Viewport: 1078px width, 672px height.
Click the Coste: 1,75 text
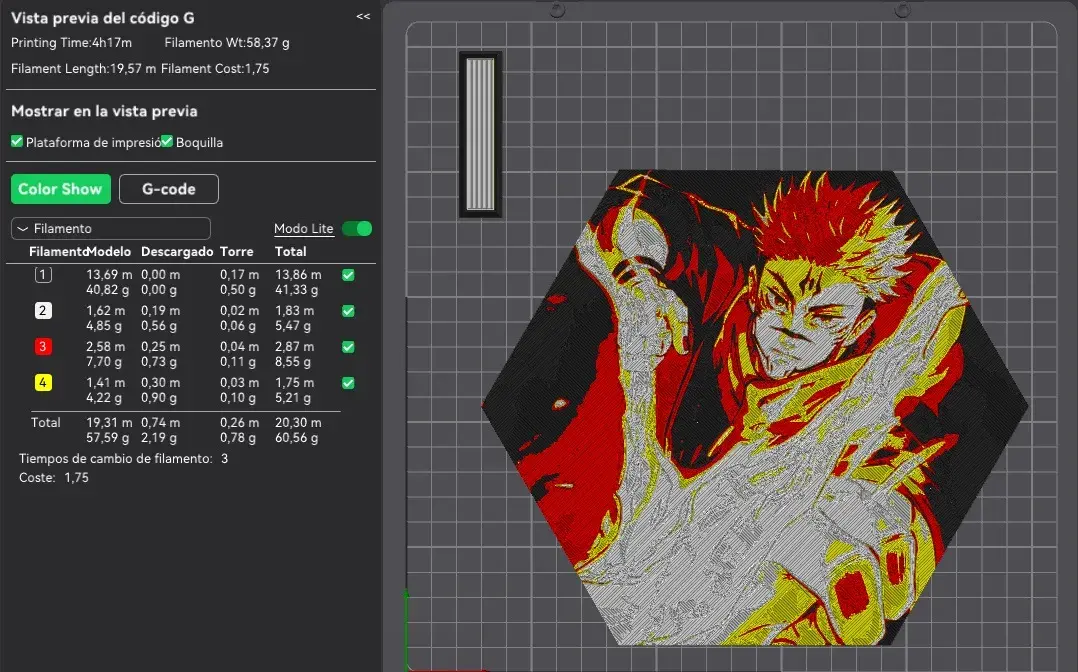pos(54,477)
